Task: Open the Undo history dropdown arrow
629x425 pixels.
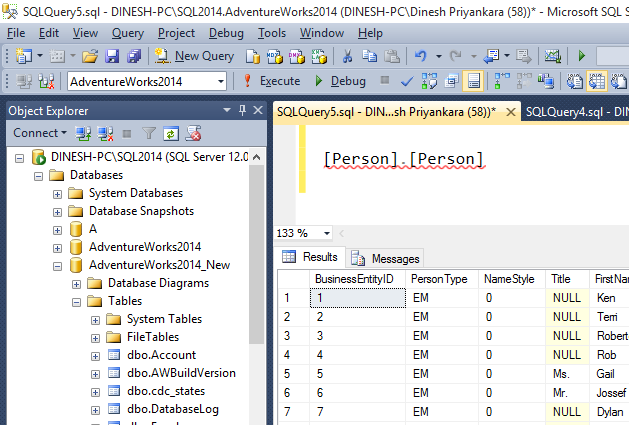Action: pyautogui.click(x=439, y=56)
